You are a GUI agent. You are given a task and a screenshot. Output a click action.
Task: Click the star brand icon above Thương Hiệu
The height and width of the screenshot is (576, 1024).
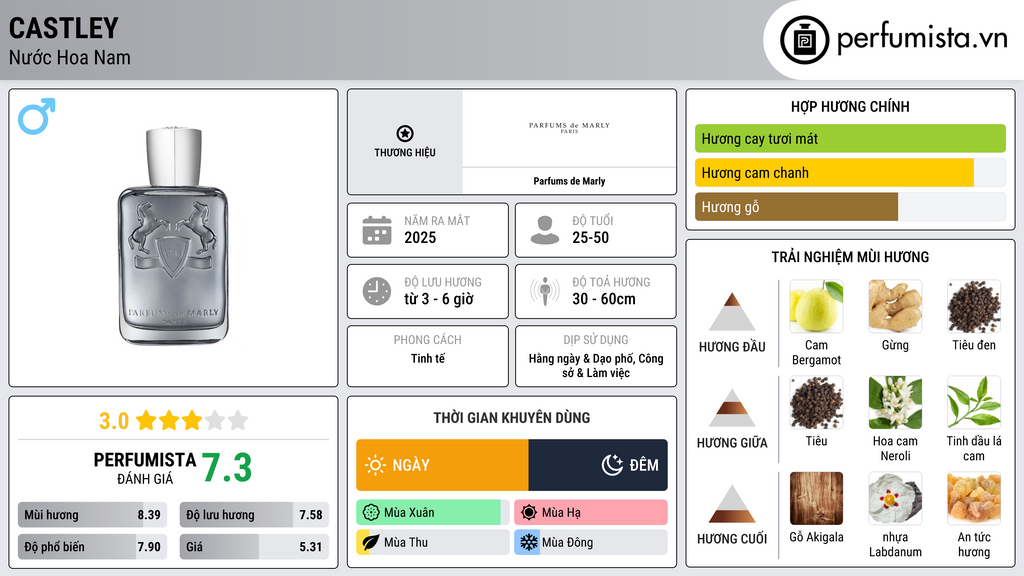tap(404, 134)
